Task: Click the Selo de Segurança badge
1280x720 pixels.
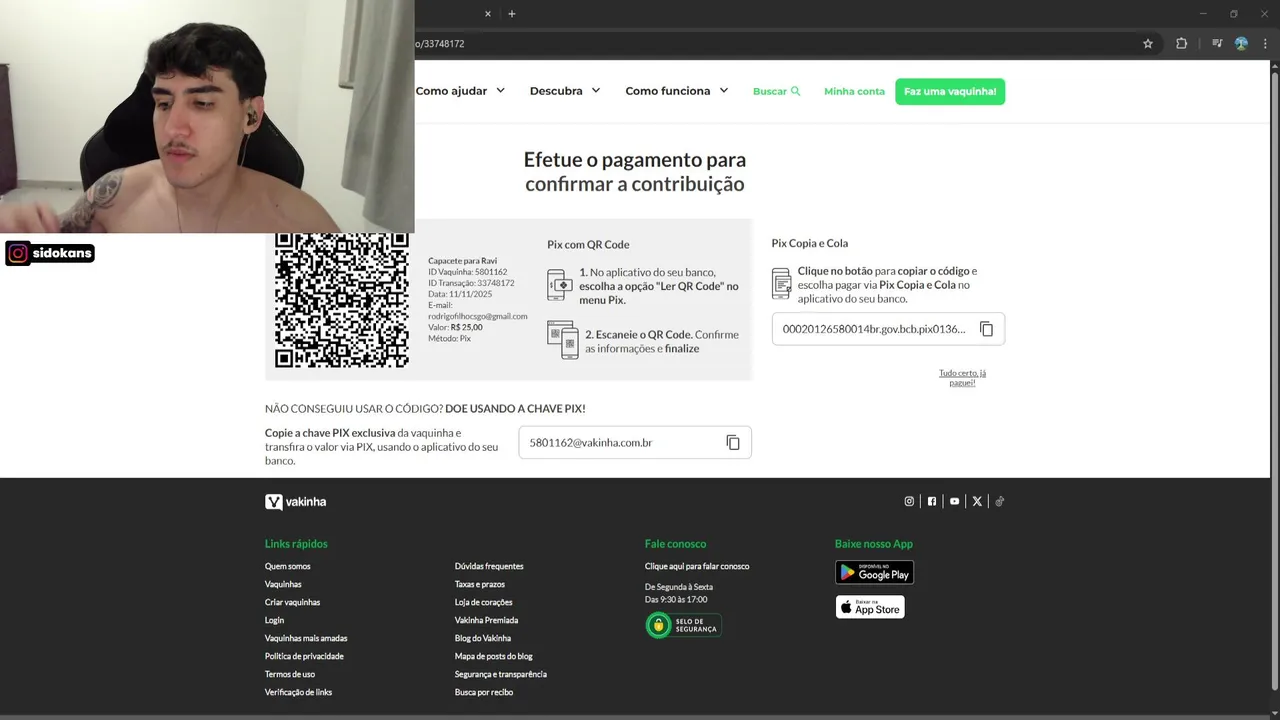Action: point(683,625)
